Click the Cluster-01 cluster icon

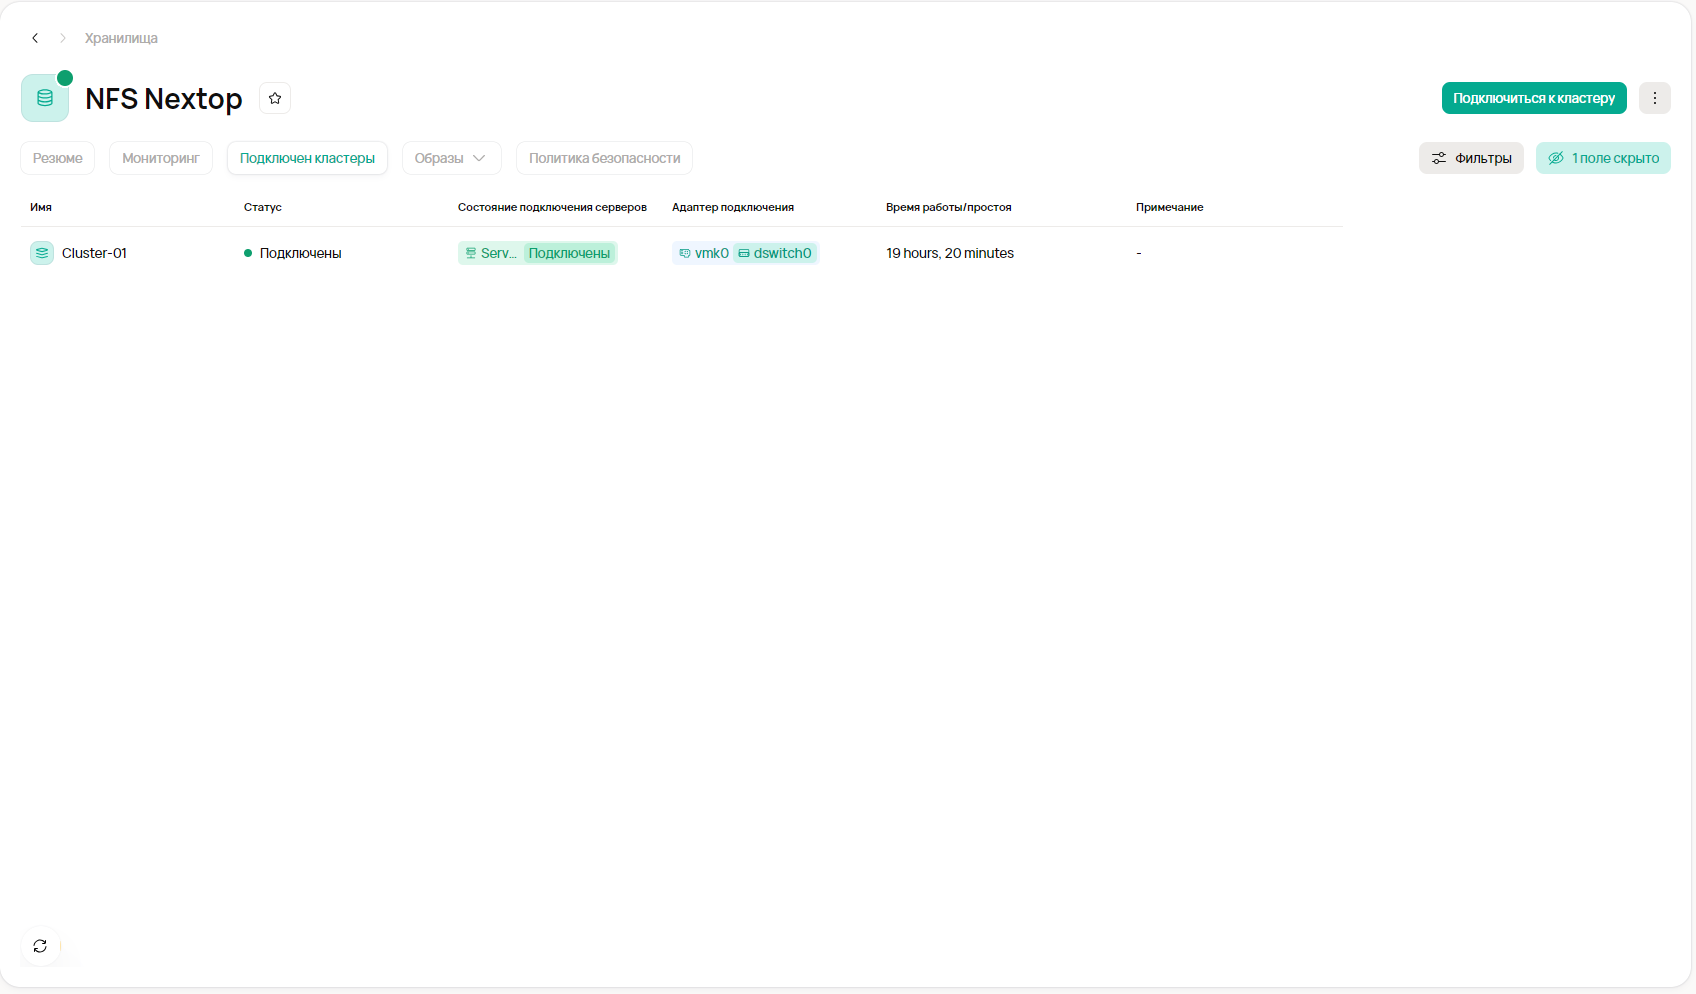(42, 253)
